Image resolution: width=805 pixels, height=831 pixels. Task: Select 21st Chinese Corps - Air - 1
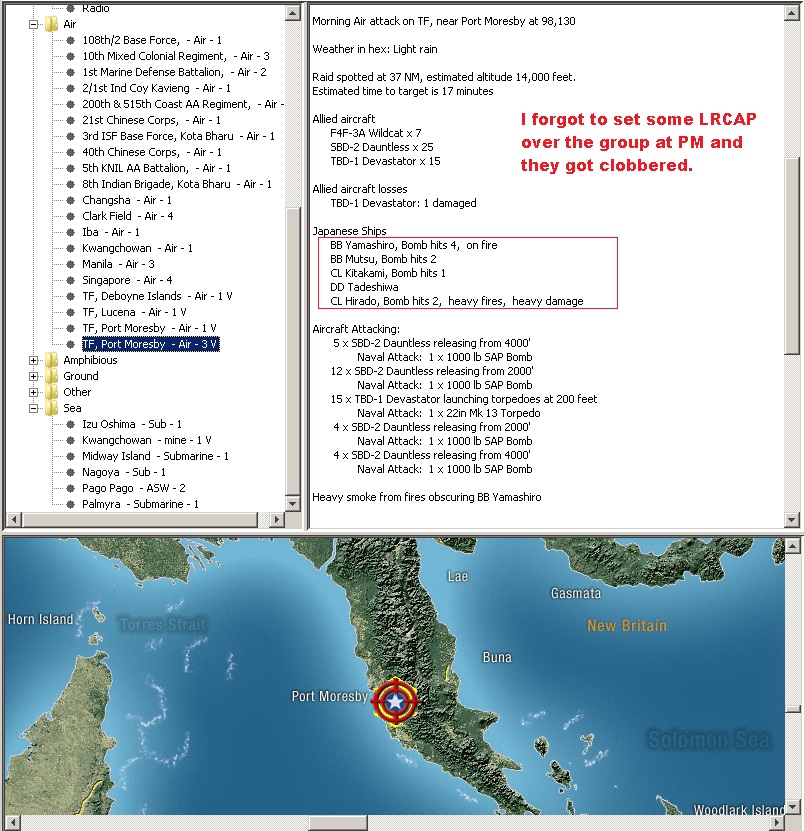152,120
